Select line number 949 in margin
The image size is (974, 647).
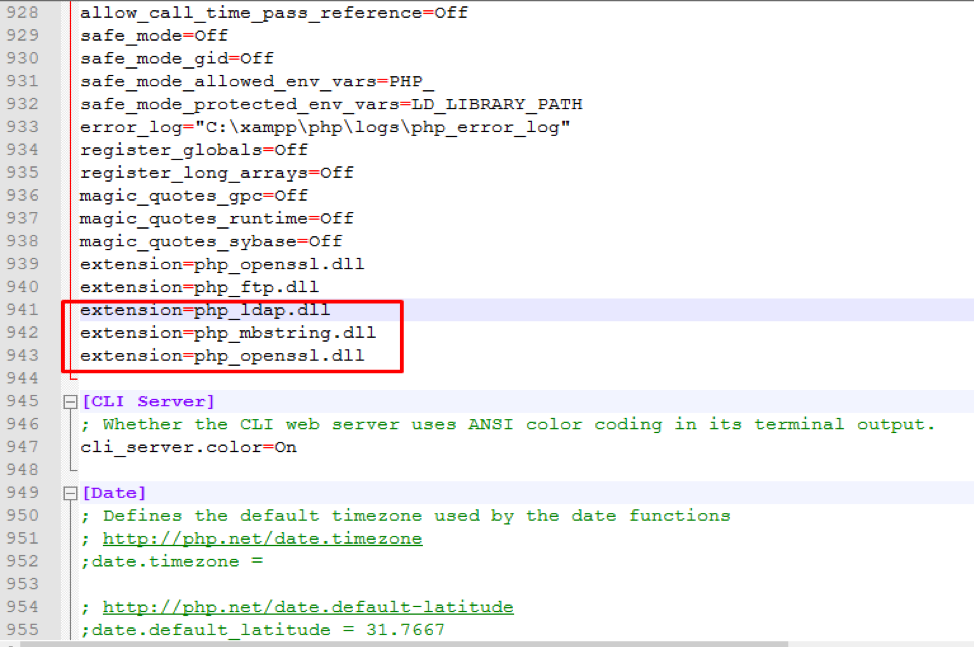22,492
